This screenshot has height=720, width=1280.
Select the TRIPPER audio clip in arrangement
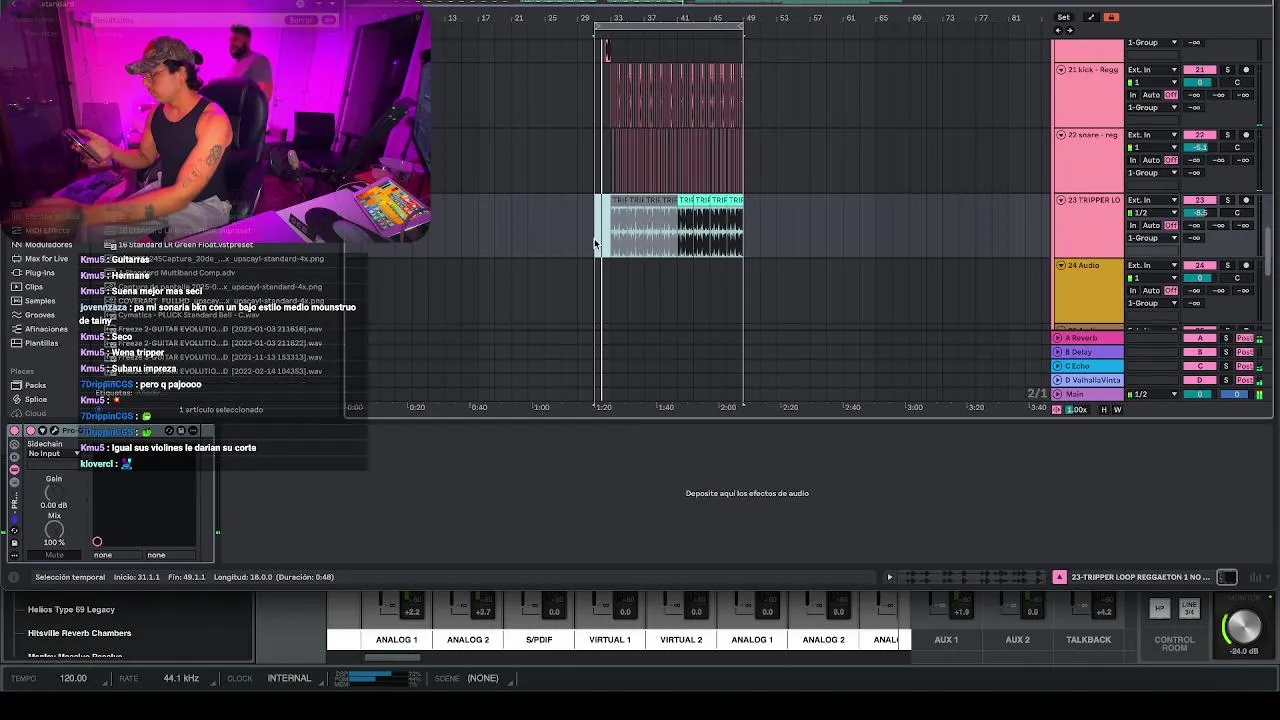676,226
